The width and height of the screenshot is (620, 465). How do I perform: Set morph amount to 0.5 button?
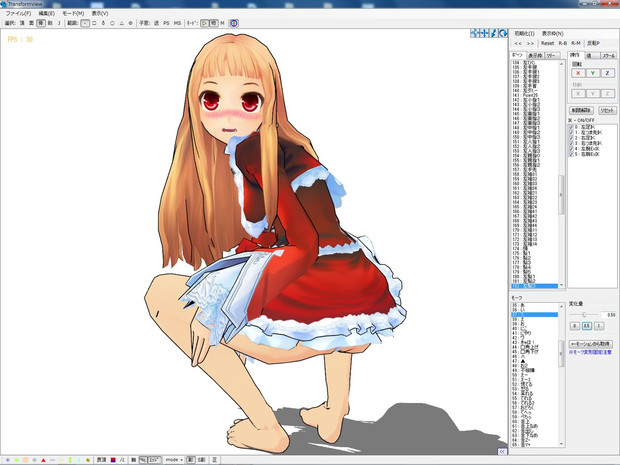pos(587,326)
